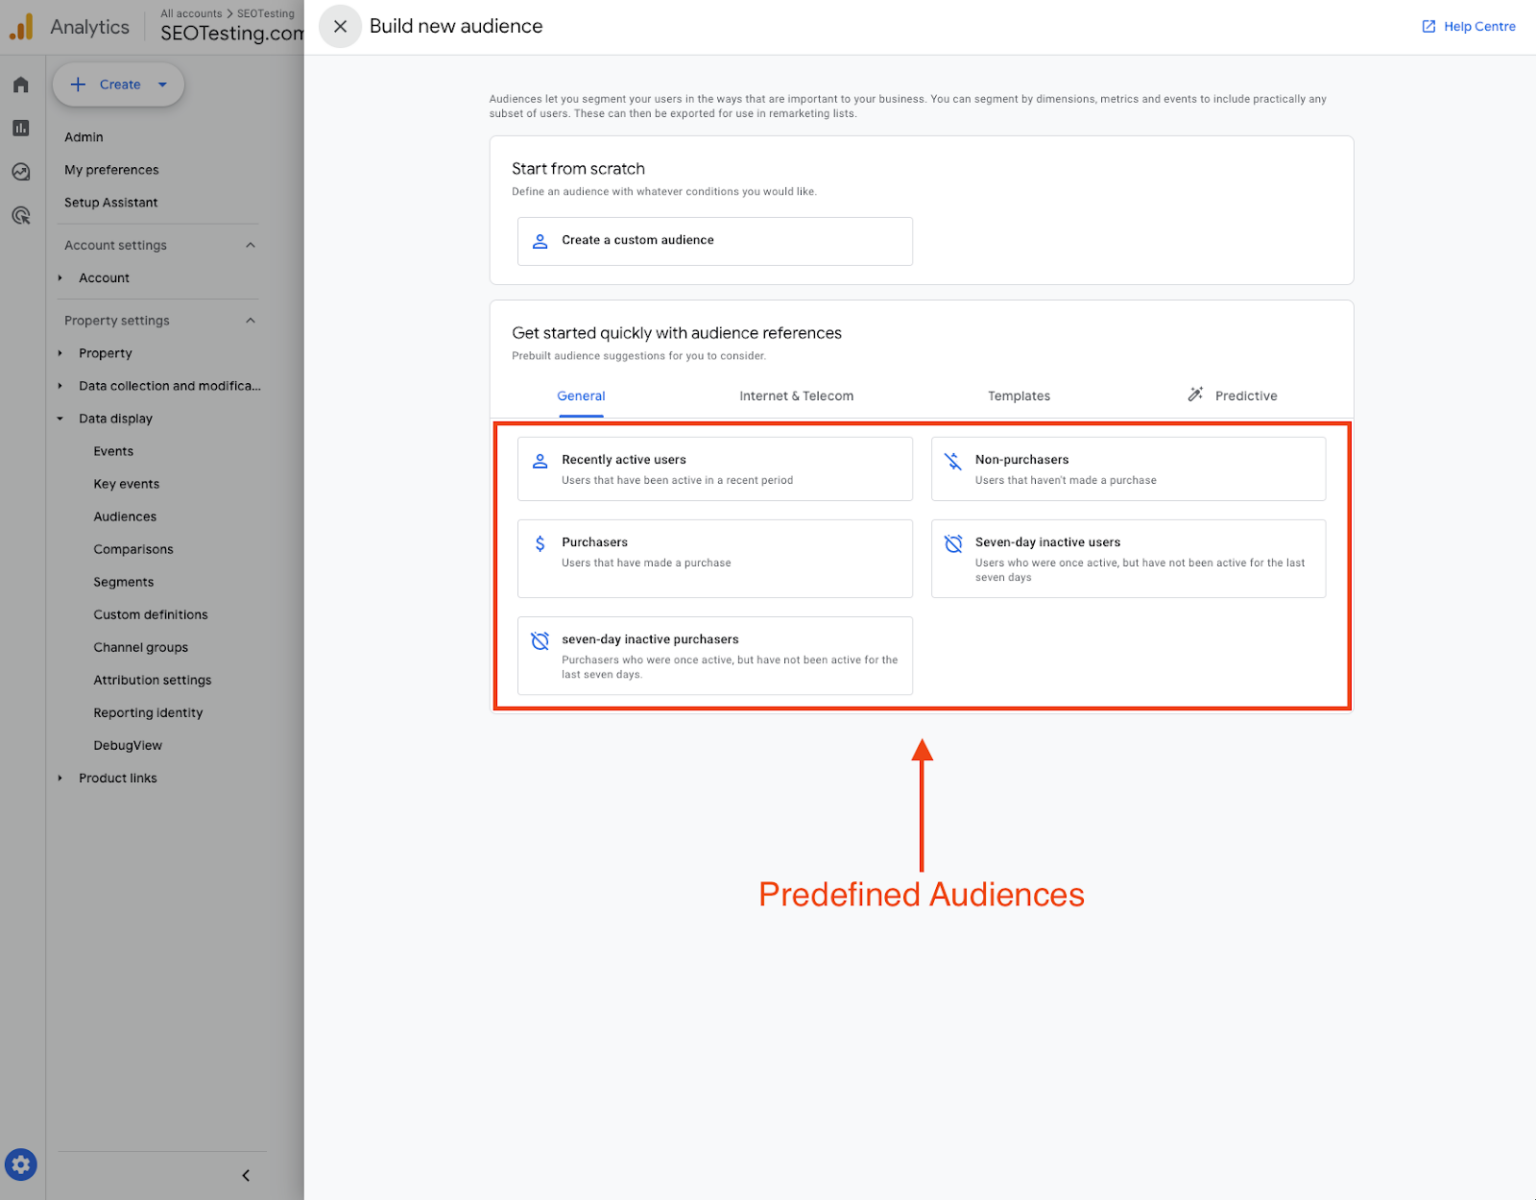
Task: Open the Audiences item under Data display
Action: tap(125, 516)
